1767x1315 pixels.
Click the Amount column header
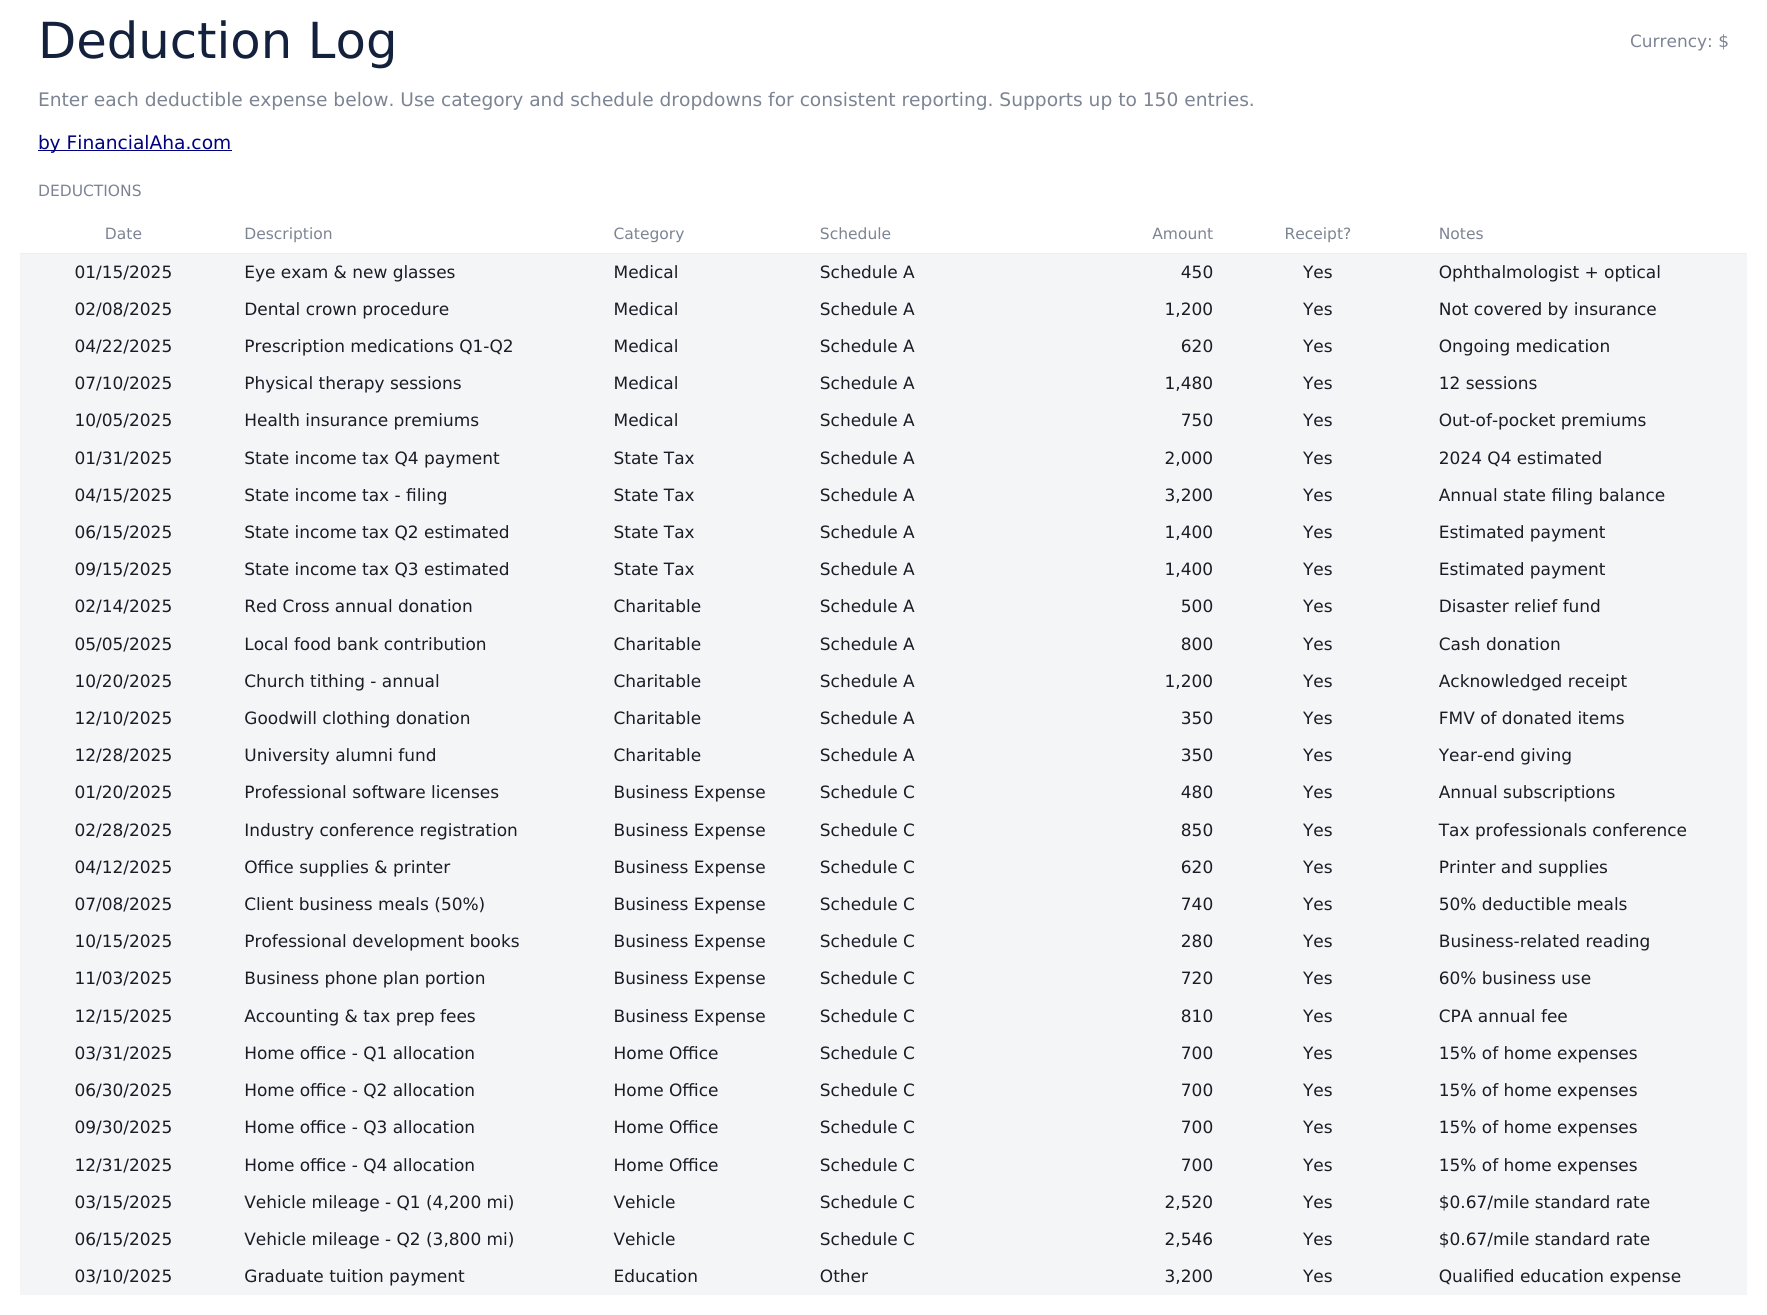point(1182,234)
